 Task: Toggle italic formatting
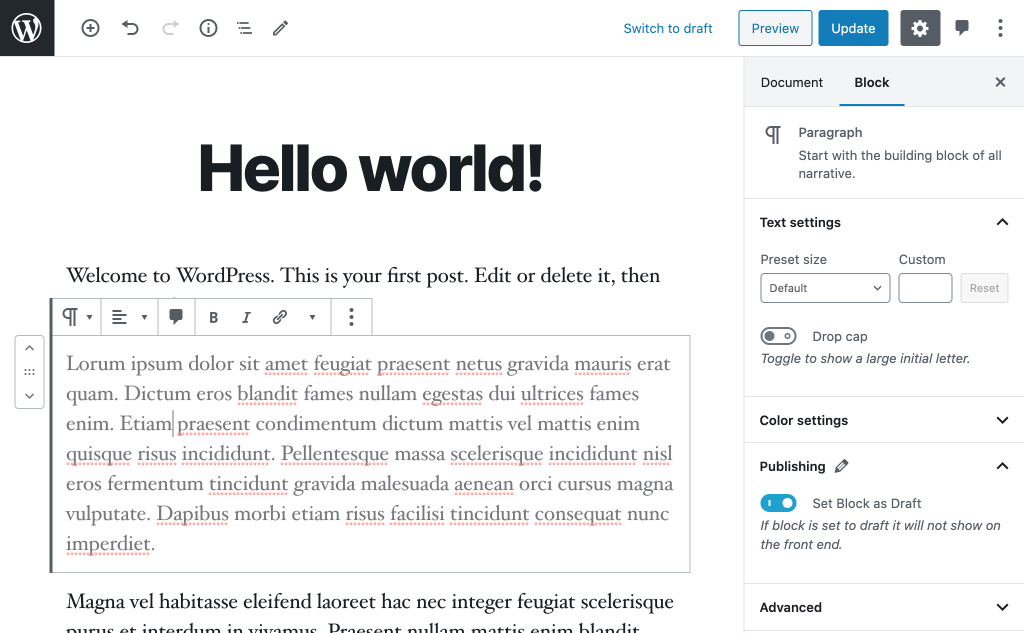pos(246,317)
